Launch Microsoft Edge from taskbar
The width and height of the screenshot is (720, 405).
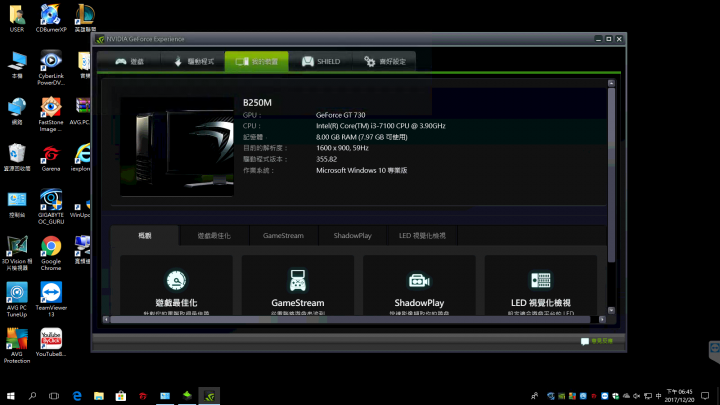[77, 396]
